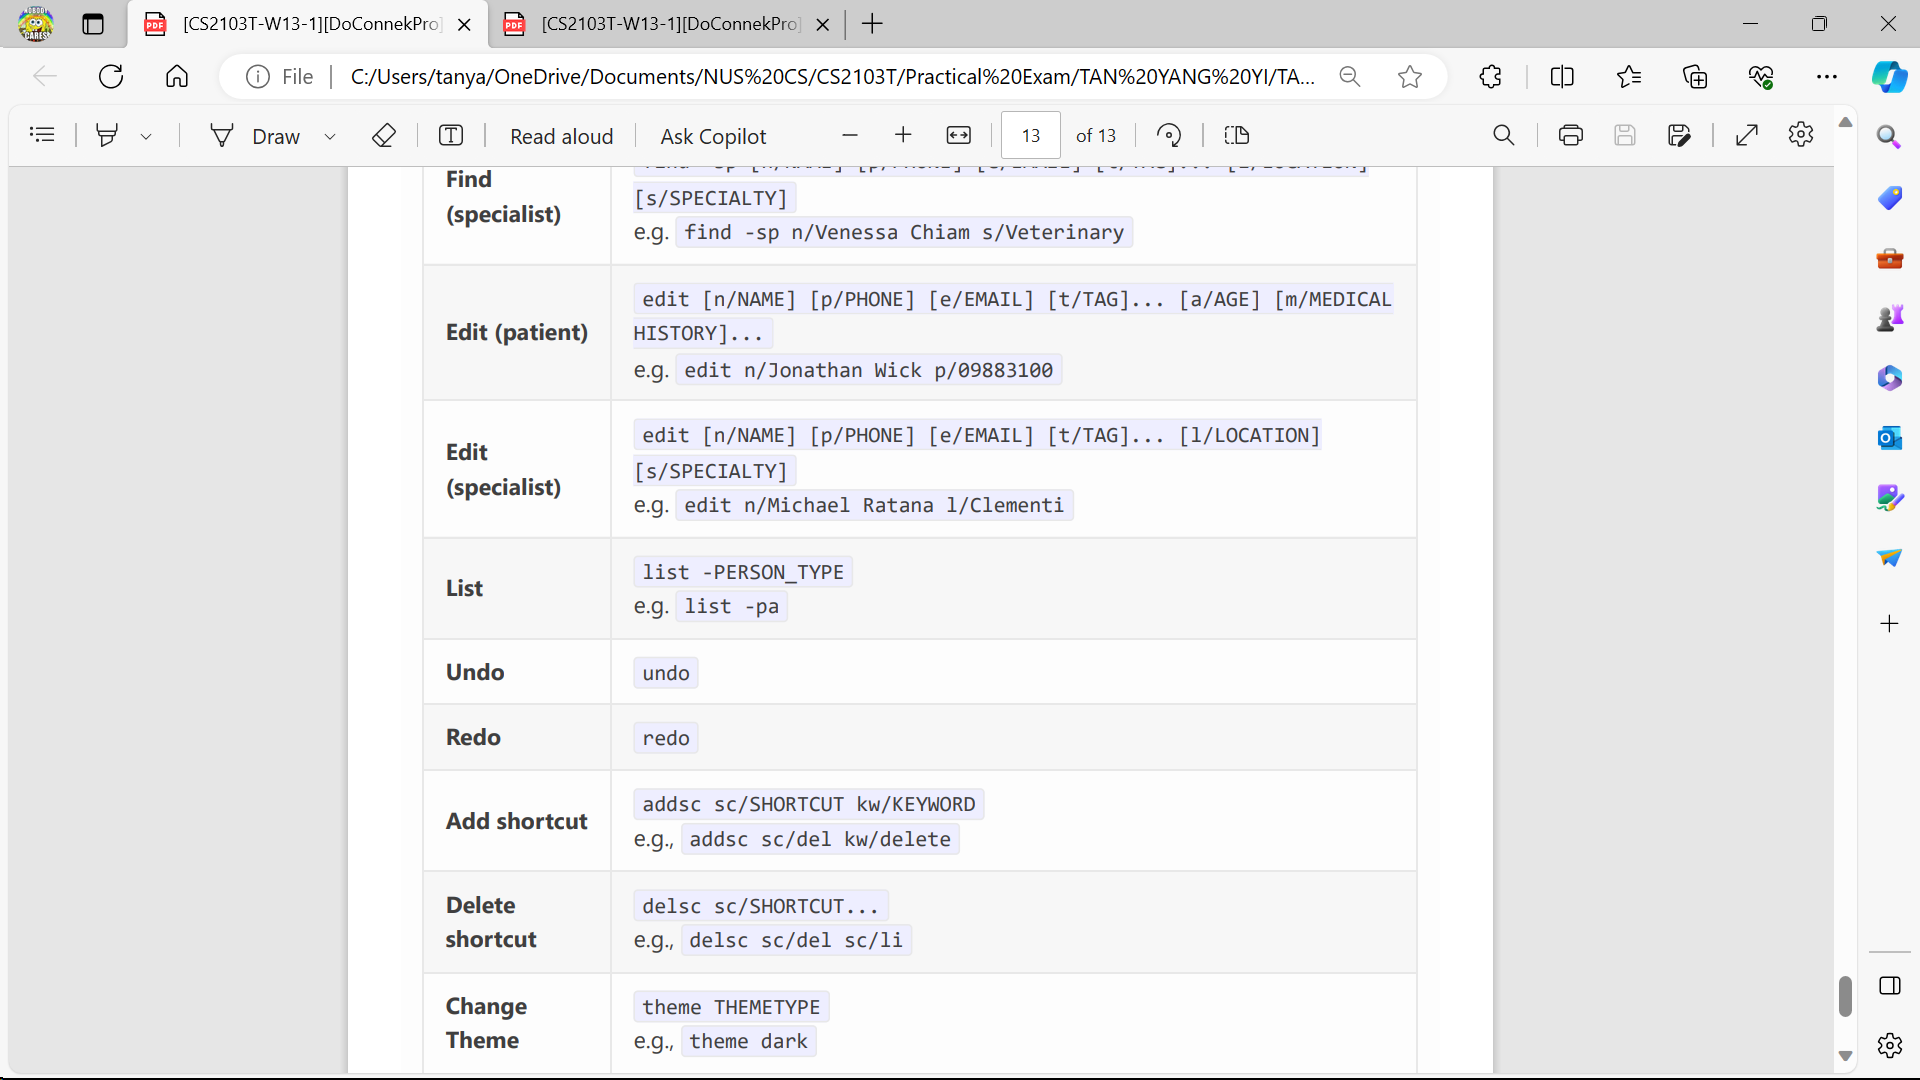Viewport: 1920px width, 1080px height.
Task: Click the Read aloud button
Action: (561, 136)
